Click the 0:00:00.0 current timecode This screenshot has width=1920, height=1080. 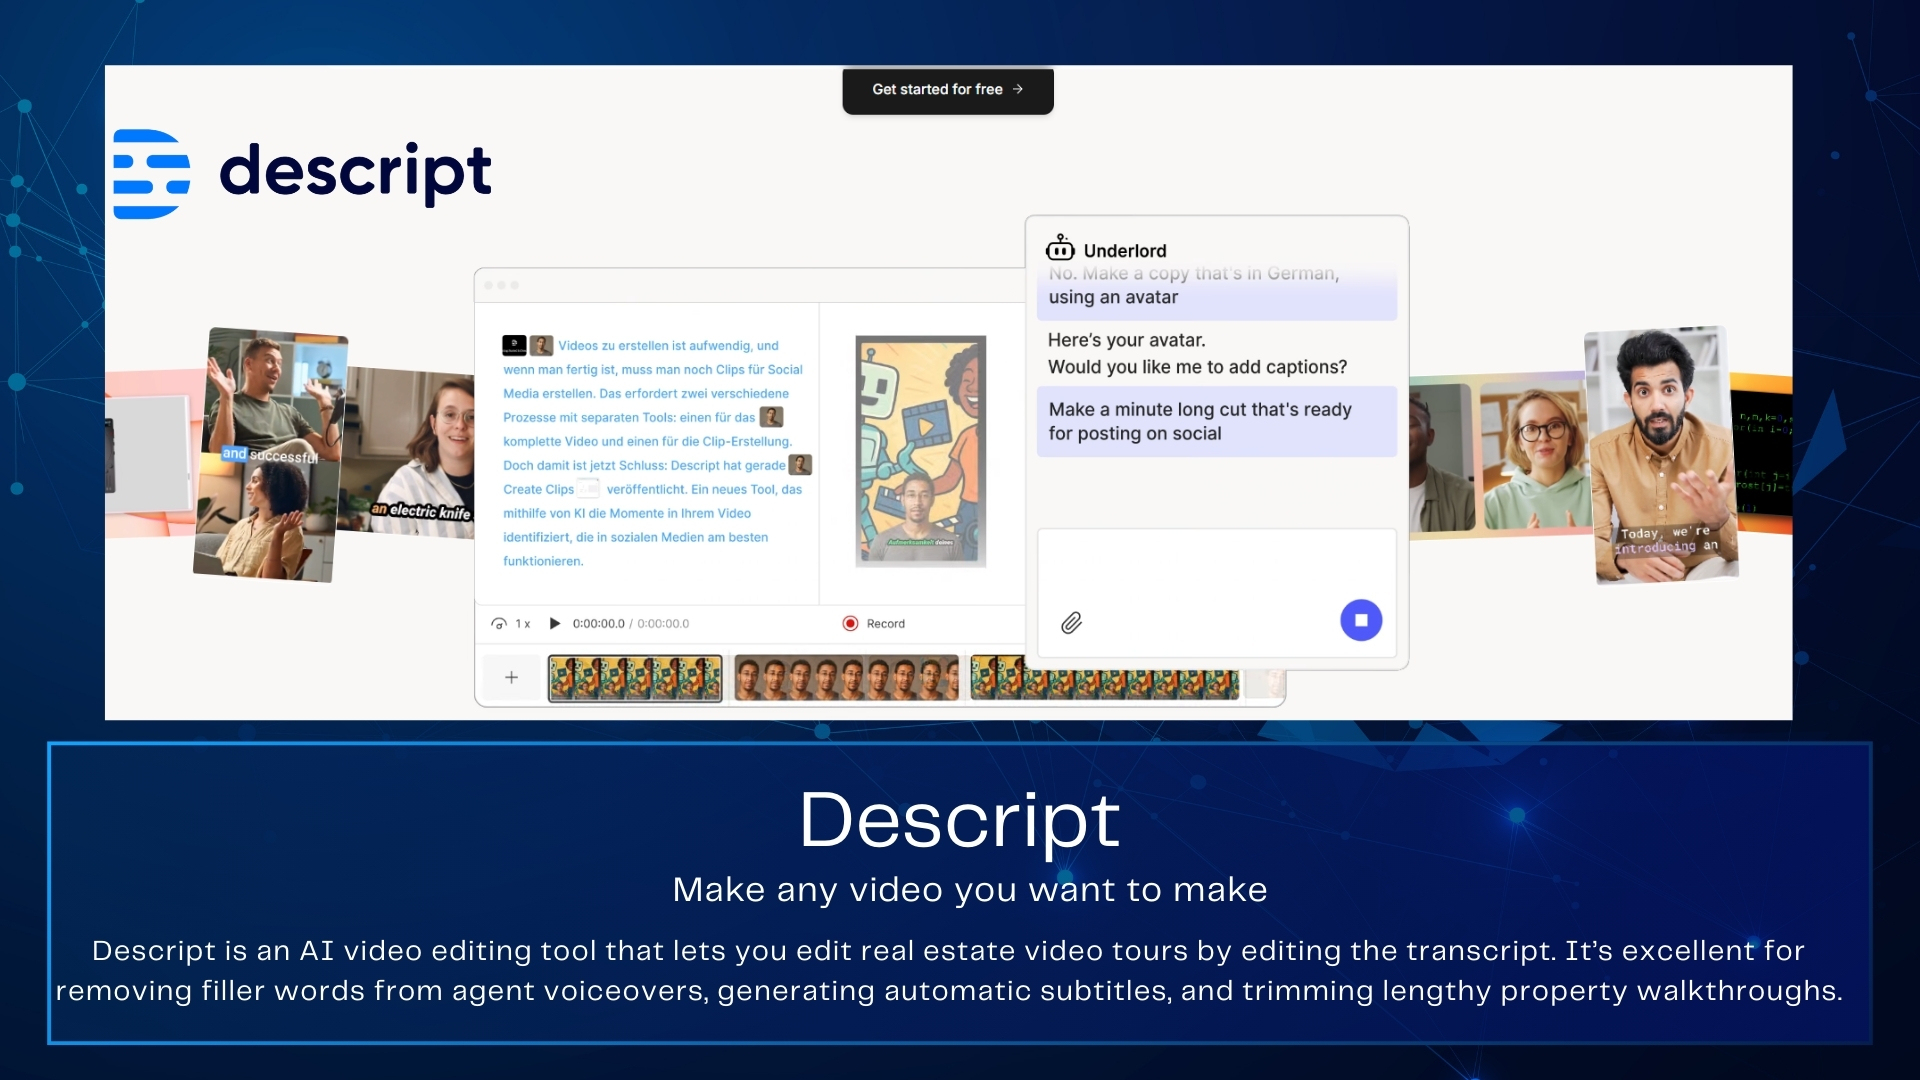[x=598, y=623]
